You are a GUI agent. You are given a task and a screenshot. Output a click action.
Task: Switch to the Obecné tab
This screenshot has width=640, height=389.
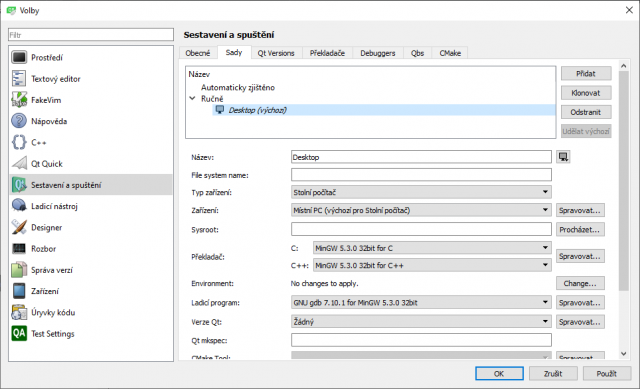click(x=198, y=53)
